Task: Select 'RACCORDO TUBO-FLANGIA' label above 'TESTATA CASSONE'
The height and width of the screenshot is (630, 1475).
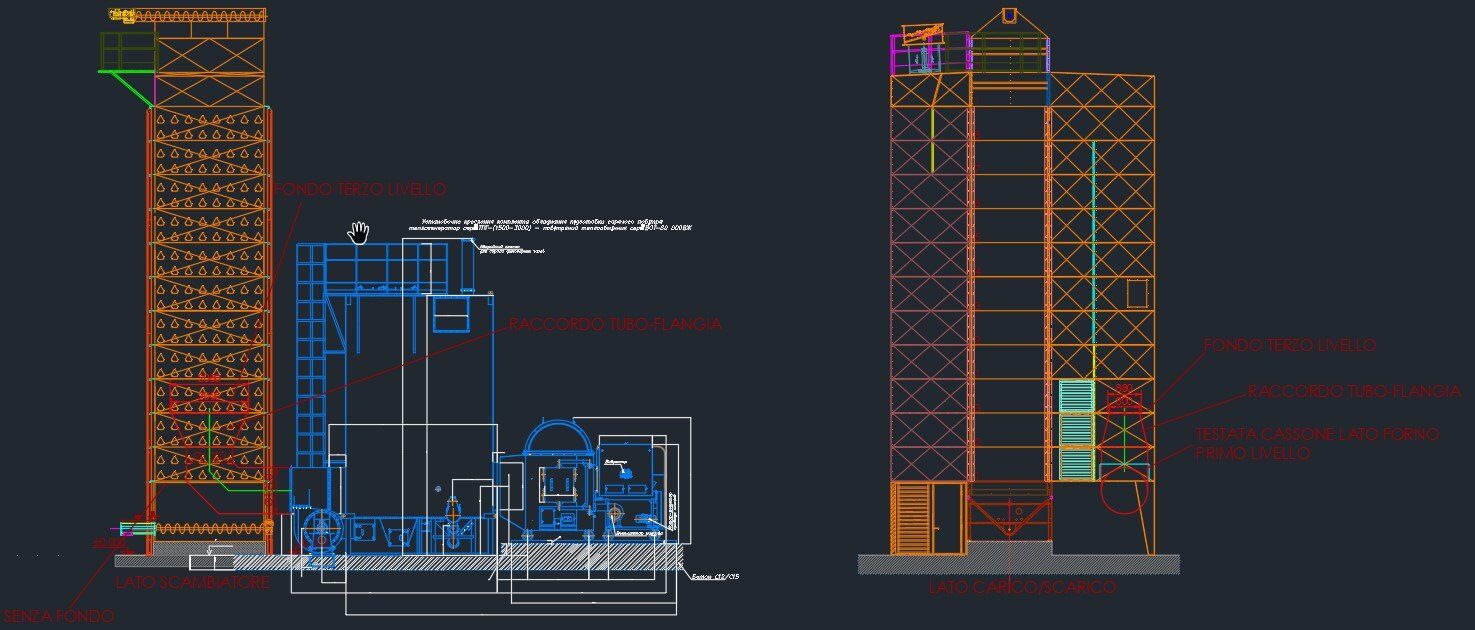Action: tap(1354, 391)
